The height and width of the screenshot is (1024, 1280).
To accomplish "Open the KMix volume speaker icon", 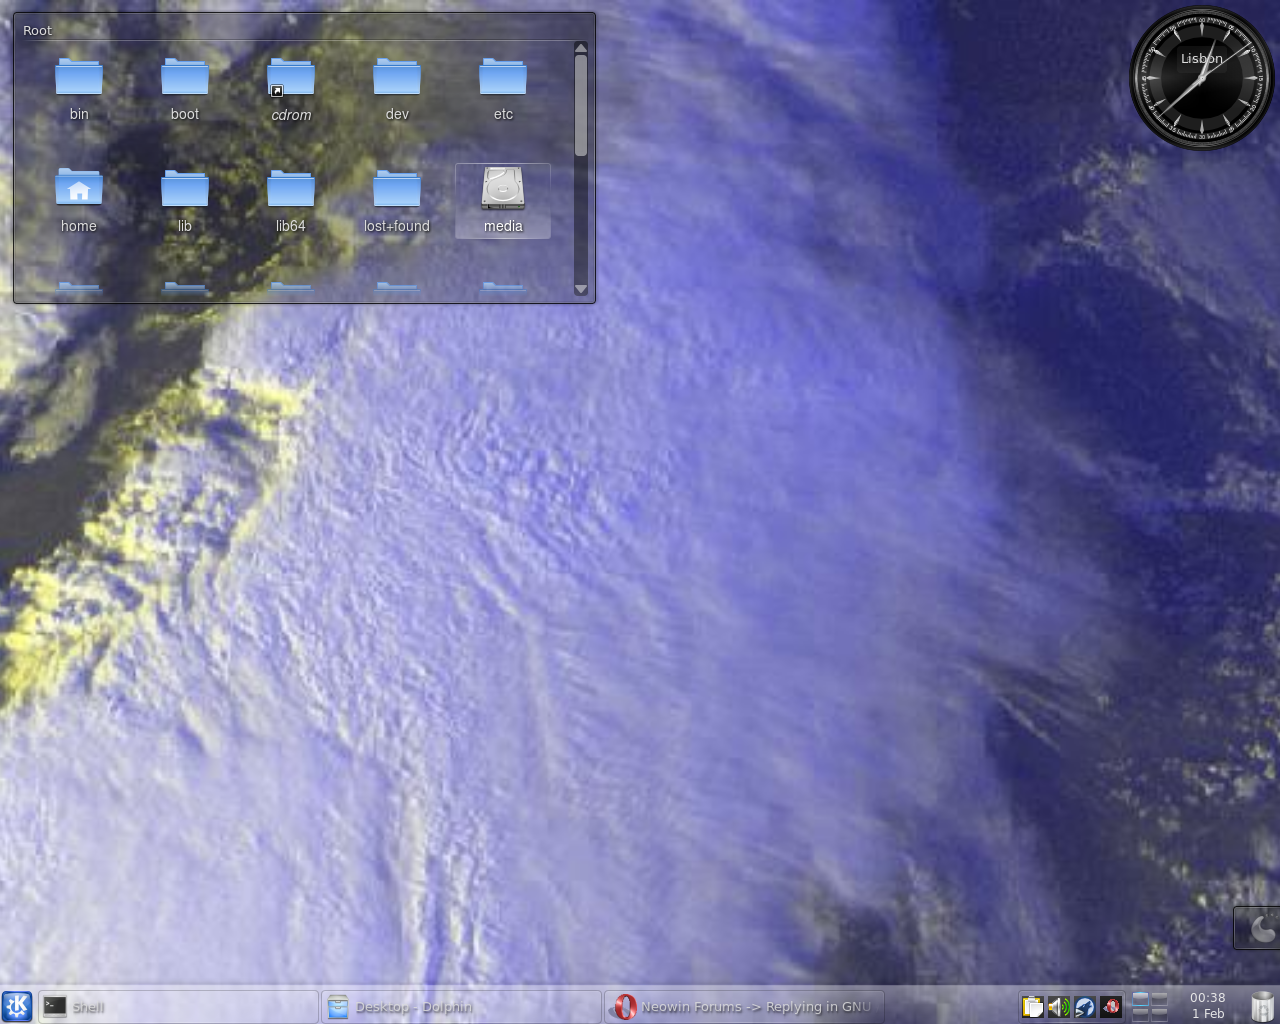I will click(1058, 1006).
